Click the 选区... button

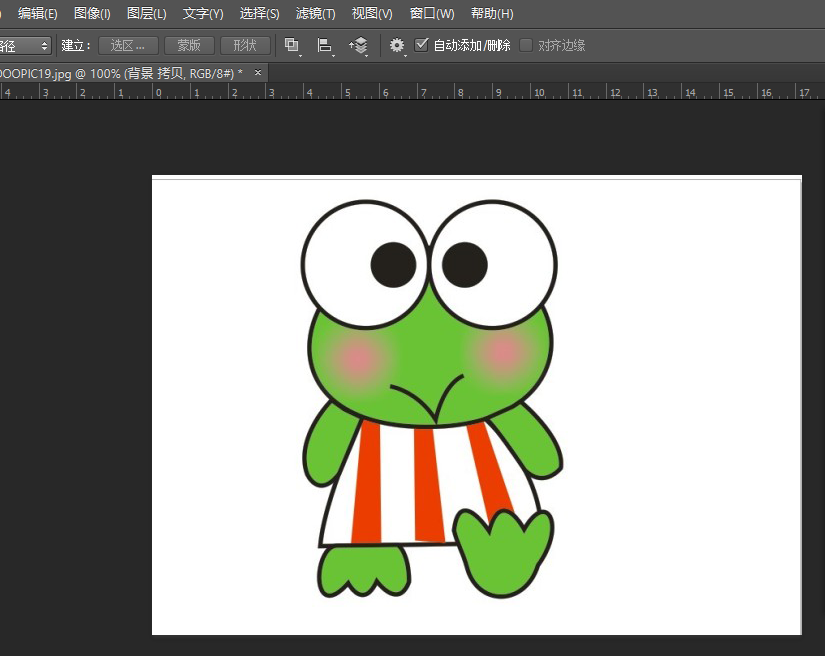click(128, 46)
